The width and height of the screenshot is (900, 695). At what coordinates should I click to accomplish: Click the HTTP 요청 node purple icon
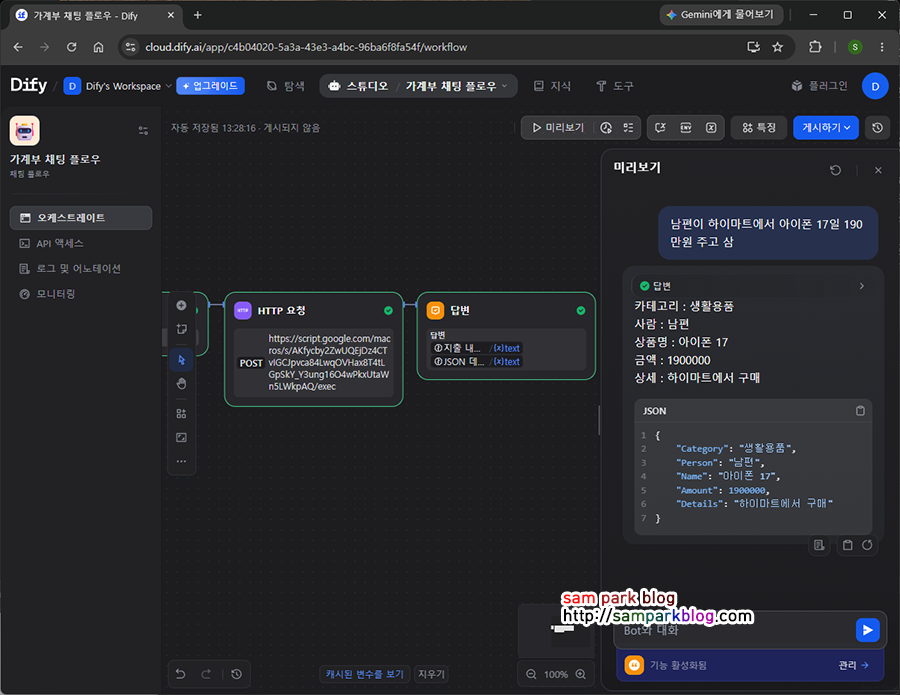pyautogui.click(x=243, y=310)
